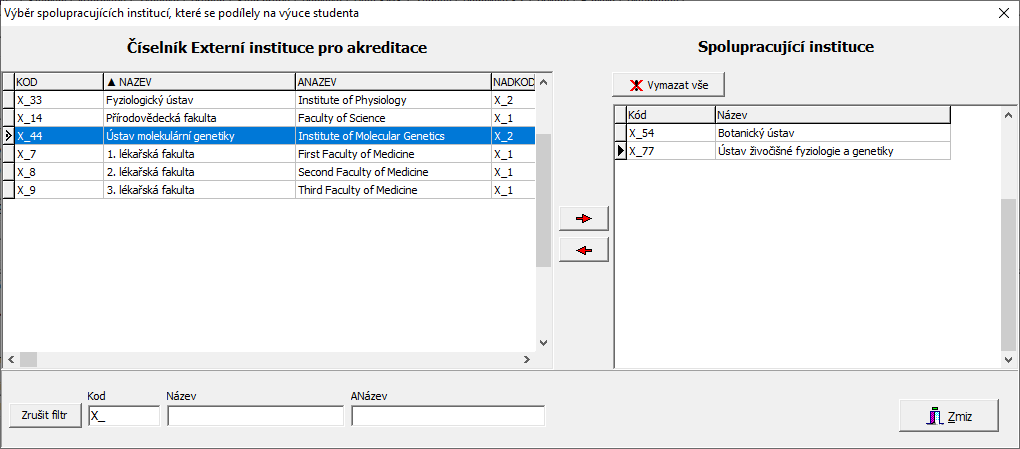The width and height of the screenshot is (1020, 449).
Task: Click the ANAZEV column header
Action: click(x=391, y=81)
